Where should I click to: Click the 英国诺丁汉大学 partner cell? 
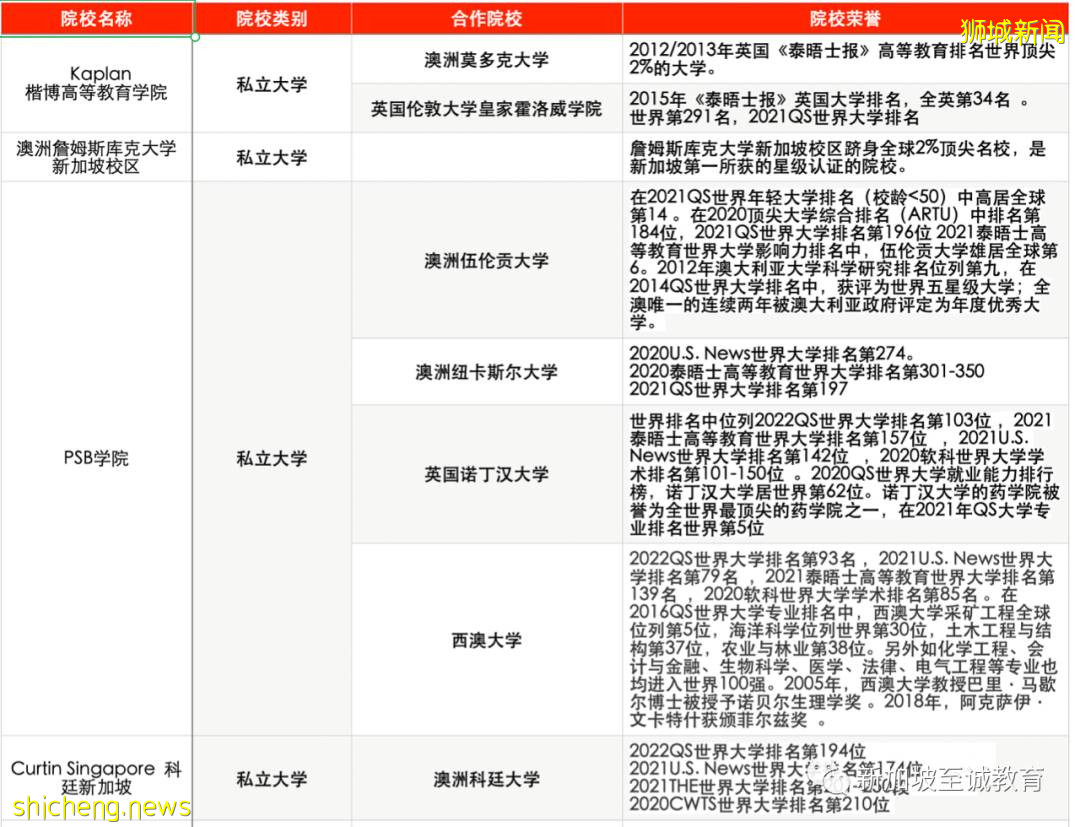click(487, 474)
